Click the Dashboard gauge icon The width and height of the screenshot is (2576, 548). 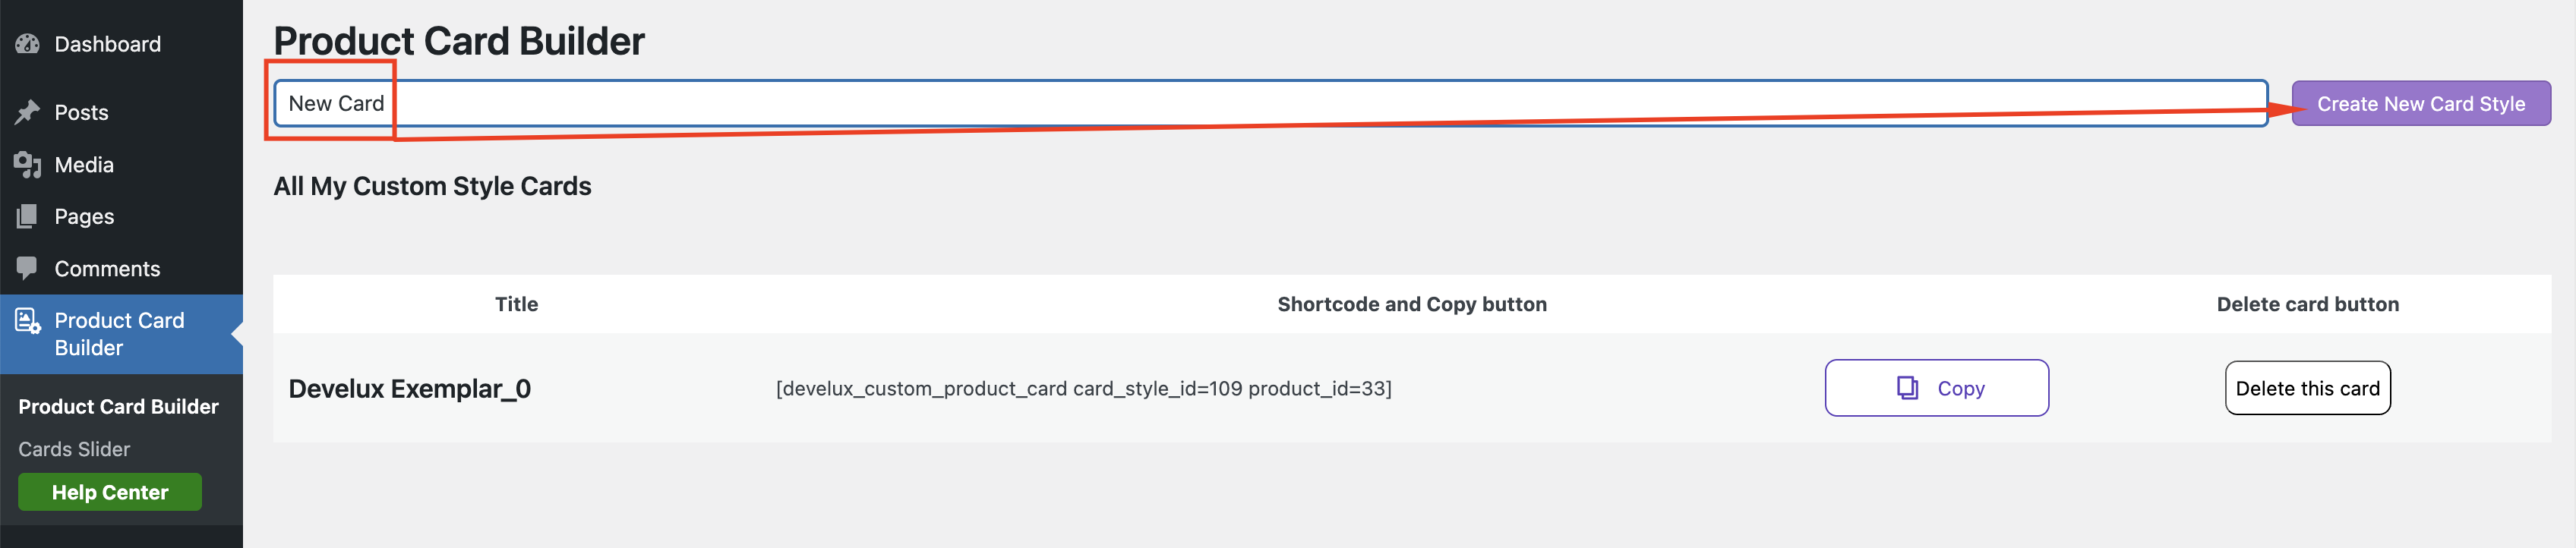(27, 44)
